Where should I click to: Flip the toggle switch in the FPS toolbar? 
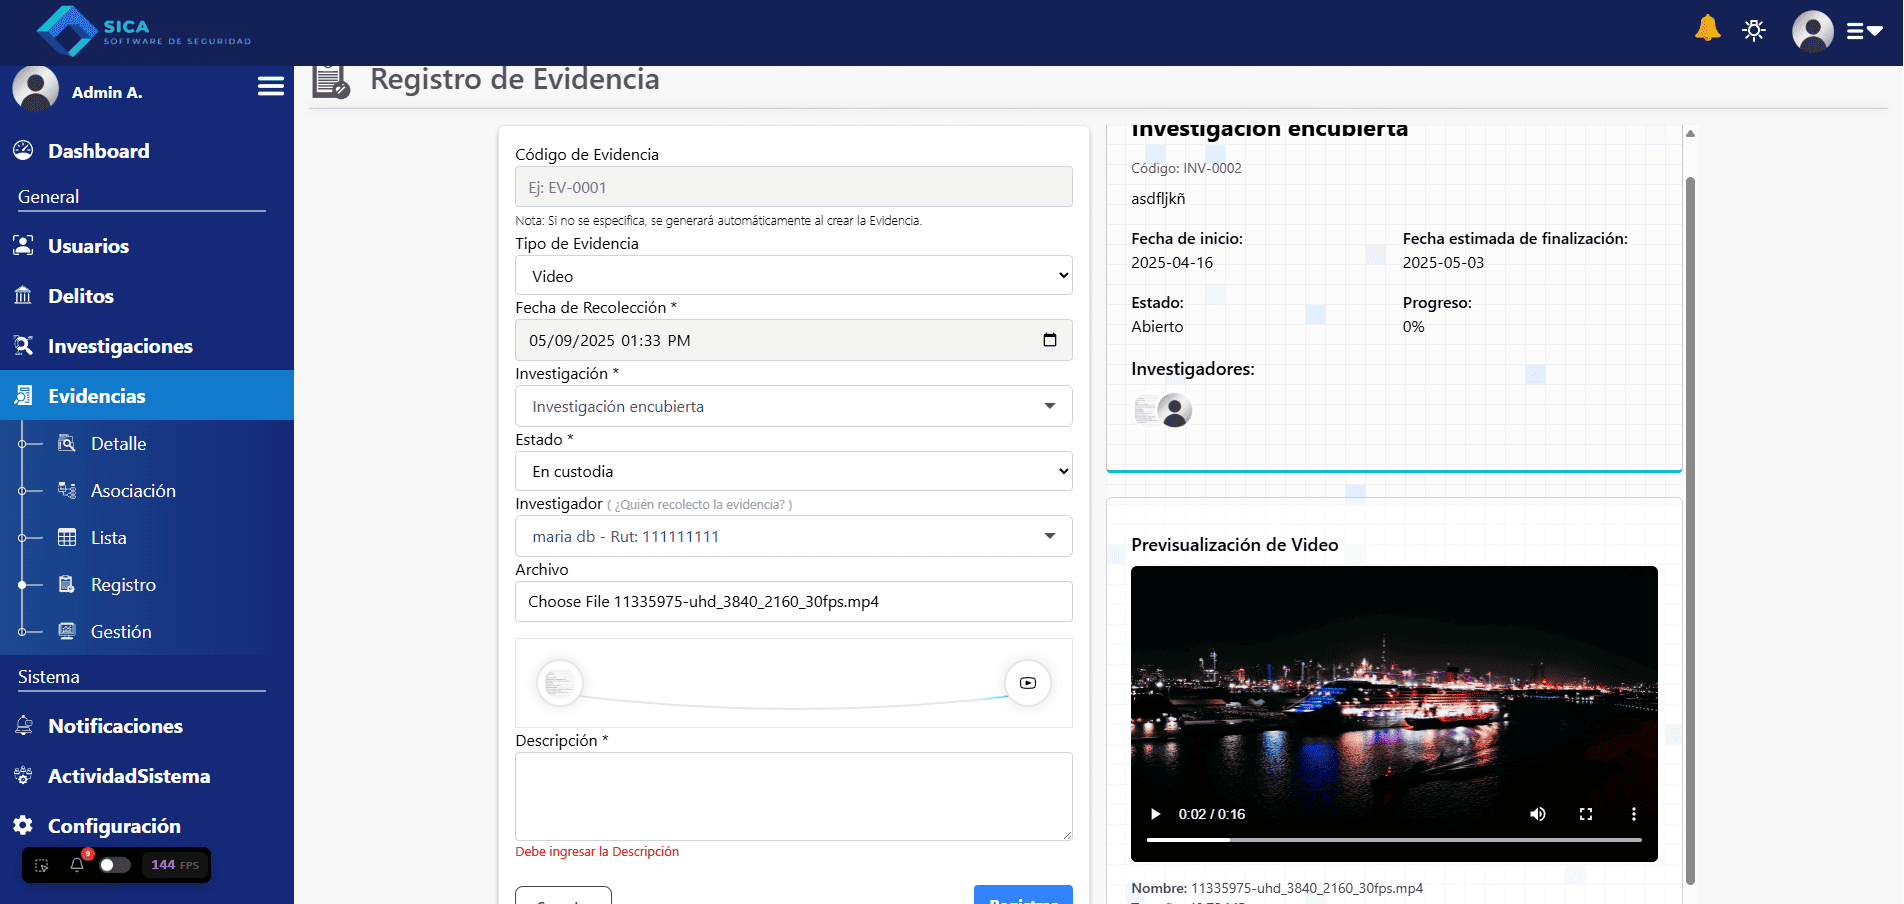point(115,865)
